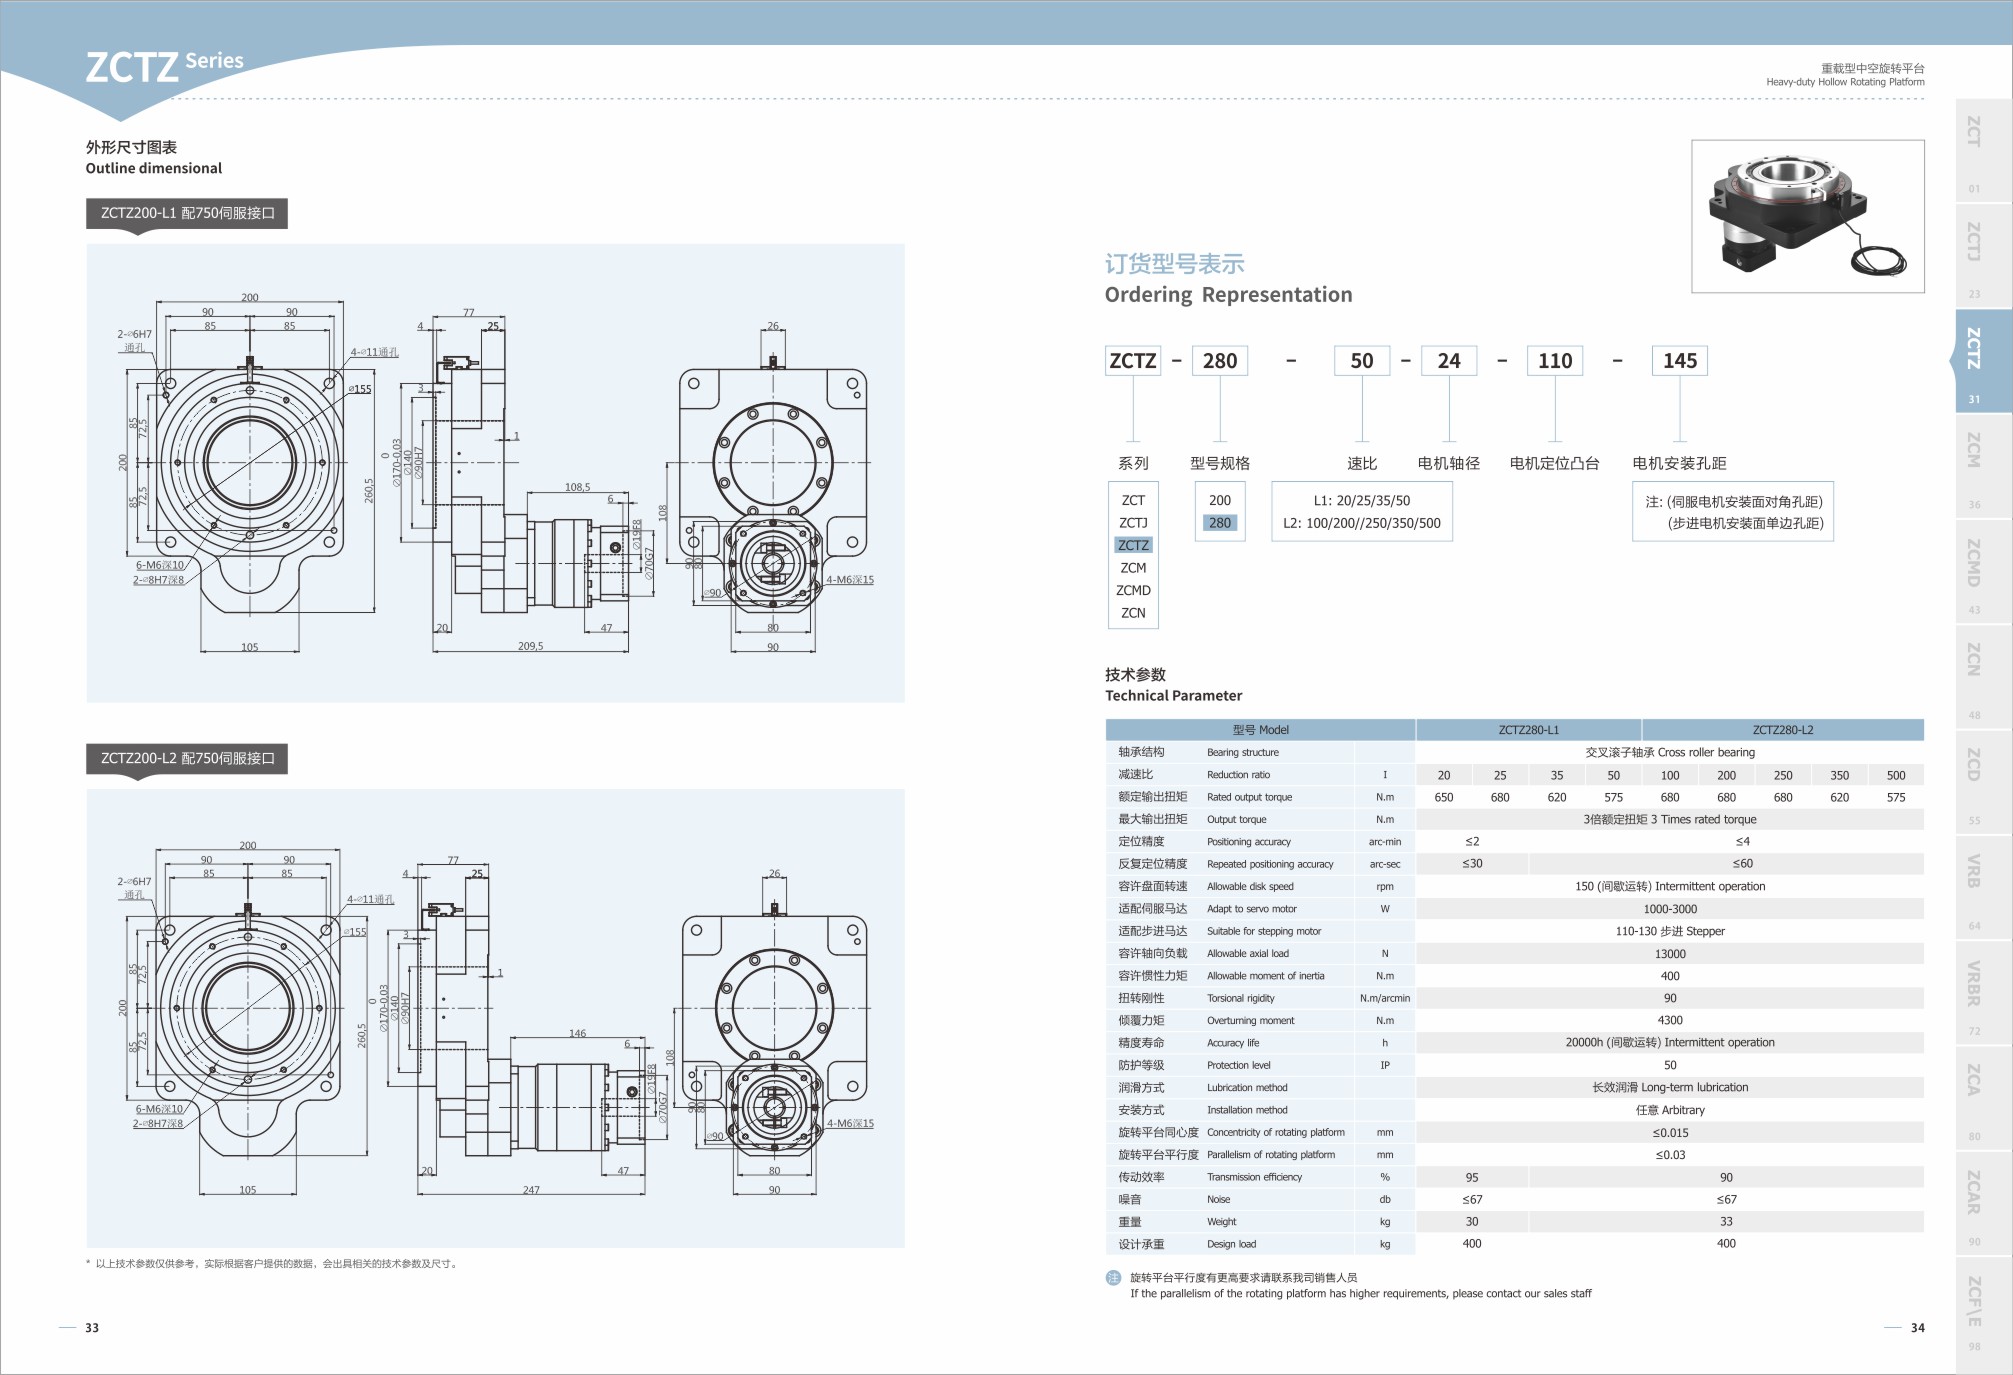Click 'L1: 20/25/35/50' ratio text
Screen dimensions: 2013x1375
point(1362,500)
